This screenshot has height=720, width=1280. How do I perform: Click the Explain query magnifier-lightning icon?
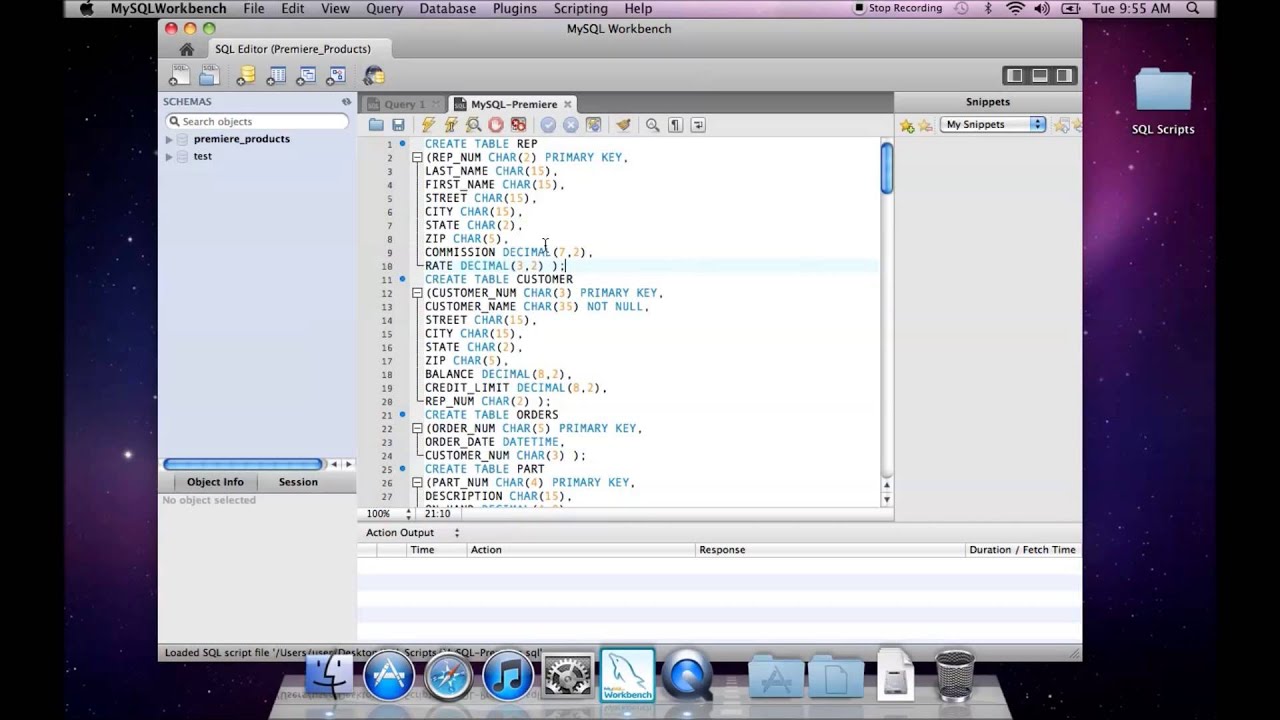pos(474,125)
